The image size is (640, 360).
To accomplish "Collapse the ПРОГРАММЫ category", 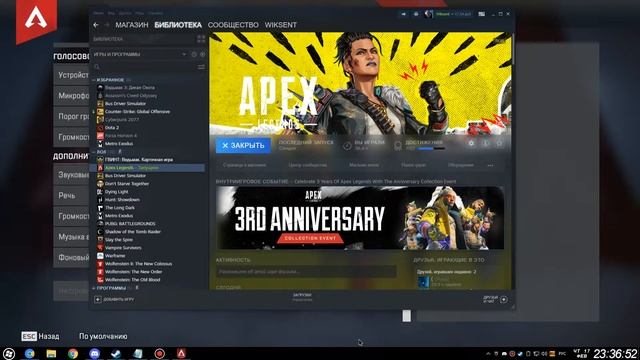I will coord(94,288).
